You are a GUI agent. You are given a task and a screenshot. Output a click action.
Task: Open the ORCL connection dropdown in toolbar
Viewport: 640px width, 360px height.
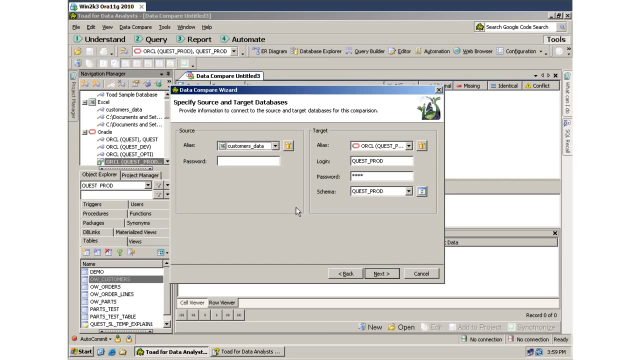[x=234, y=51]
